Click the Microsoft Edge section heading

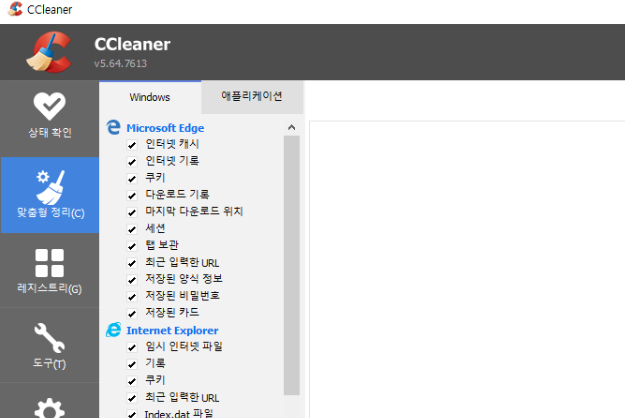point(165,128)
